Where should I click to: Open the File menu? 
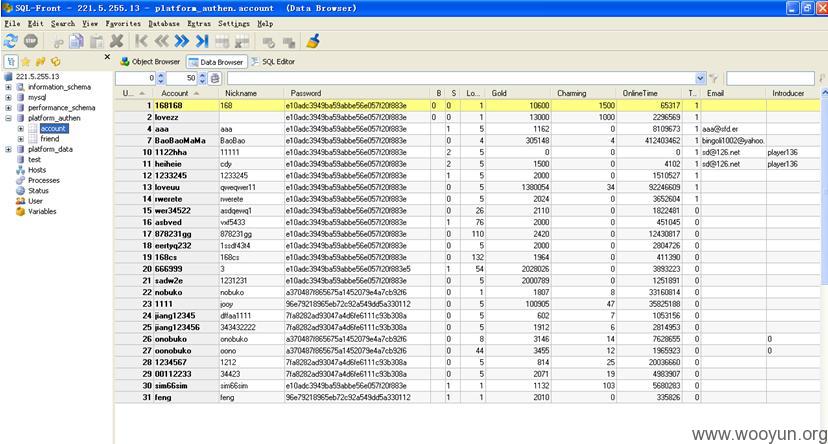click(12, 24)
